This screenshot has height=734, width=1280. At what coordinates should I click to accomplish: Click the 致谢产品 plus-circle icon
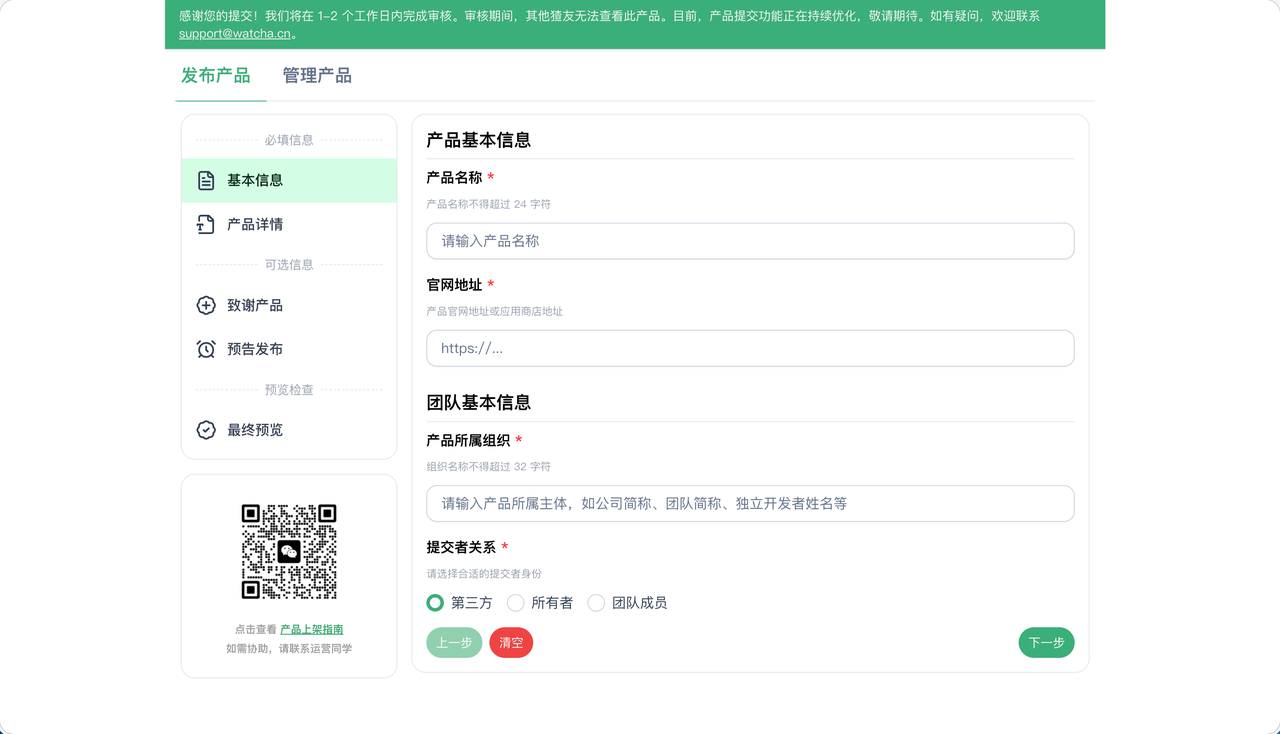pyautogui.click(x=206, y=305)
